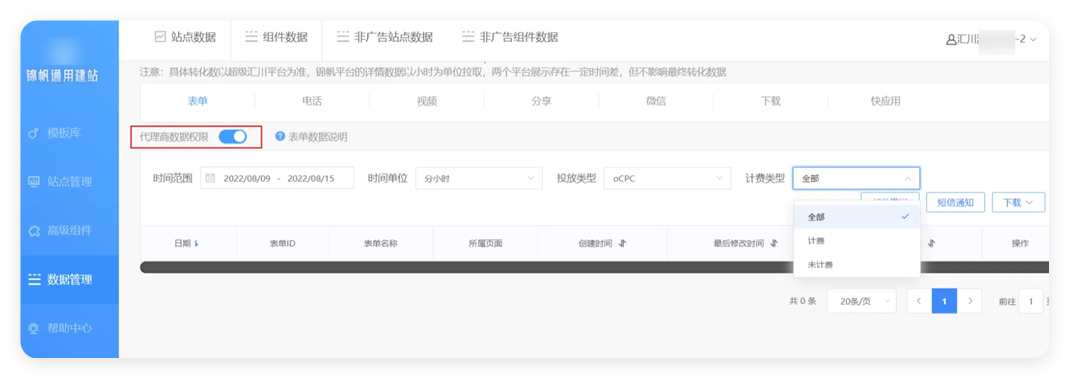
Task: Select the 微信 data category tab
Action: click(656, 101)
